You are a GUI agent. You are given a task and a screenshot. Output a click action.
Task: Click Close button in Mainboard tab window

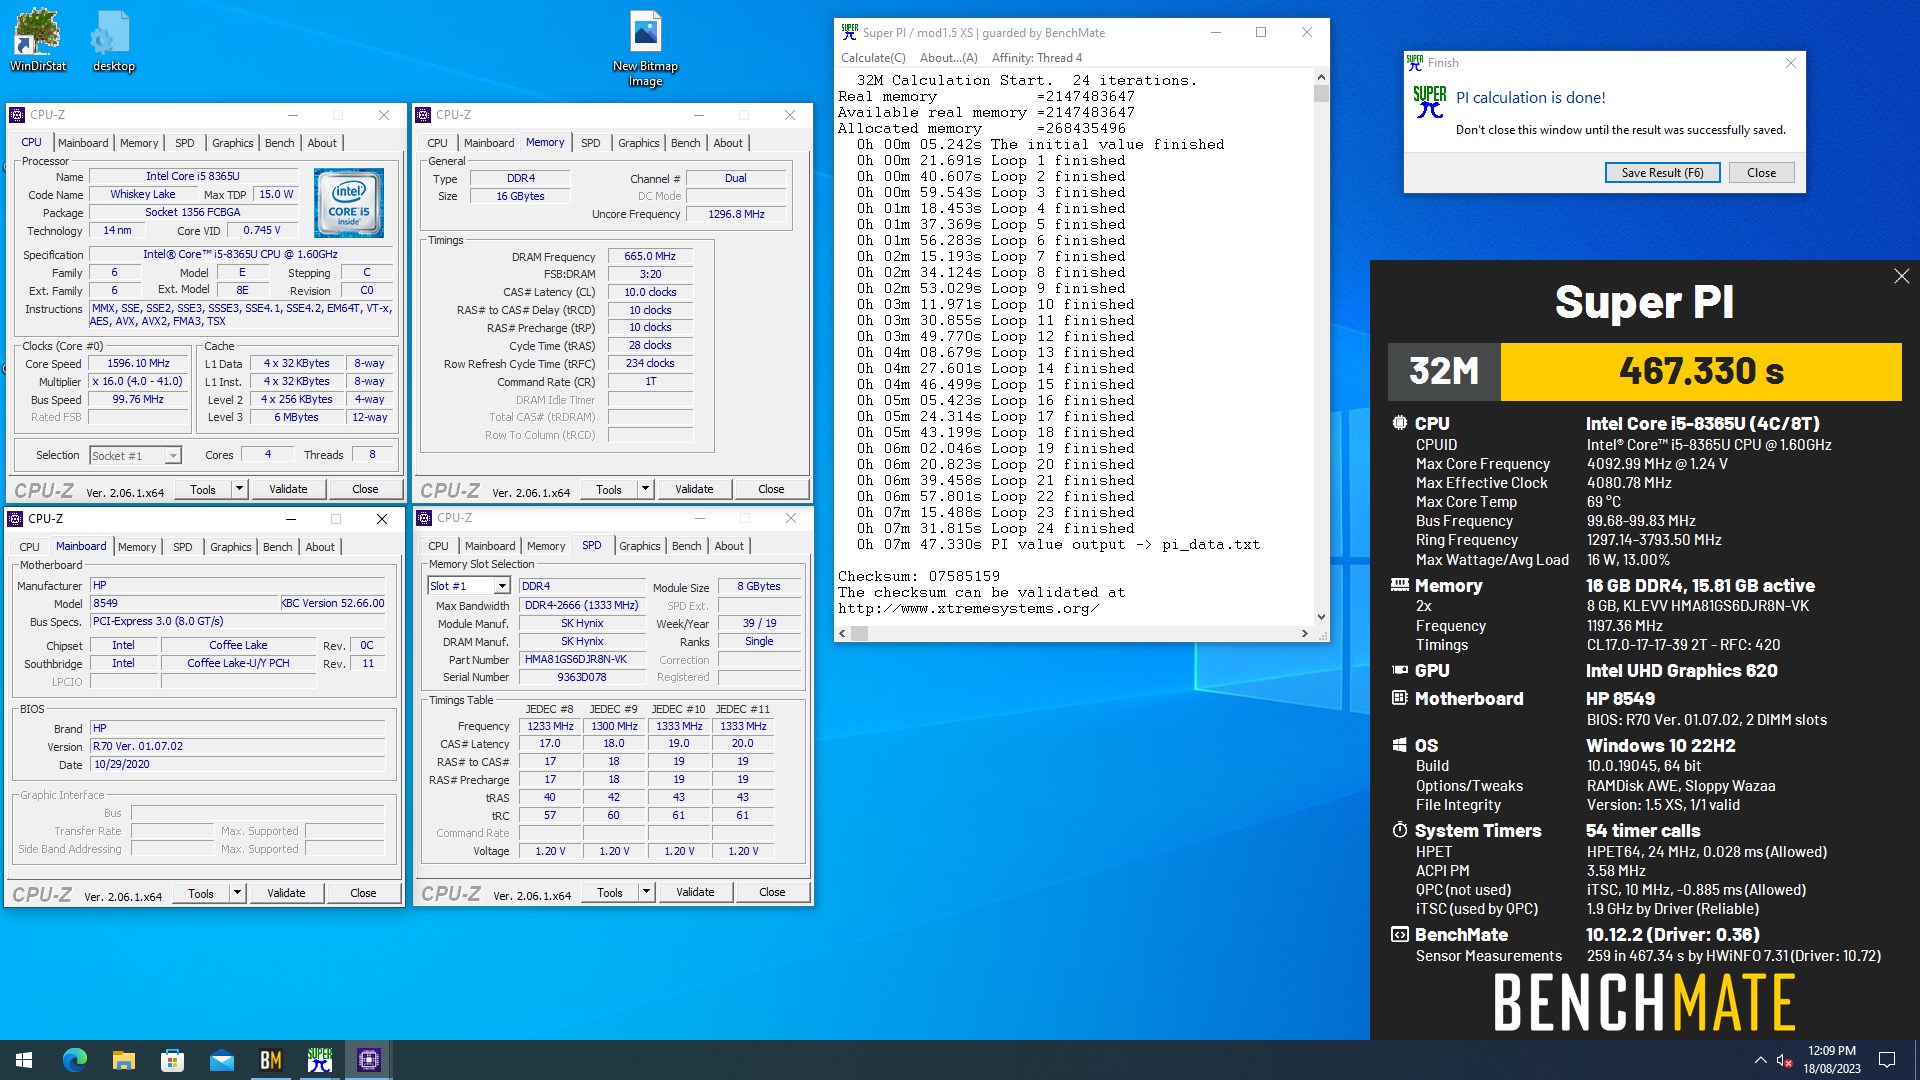(x=363, y=893)
